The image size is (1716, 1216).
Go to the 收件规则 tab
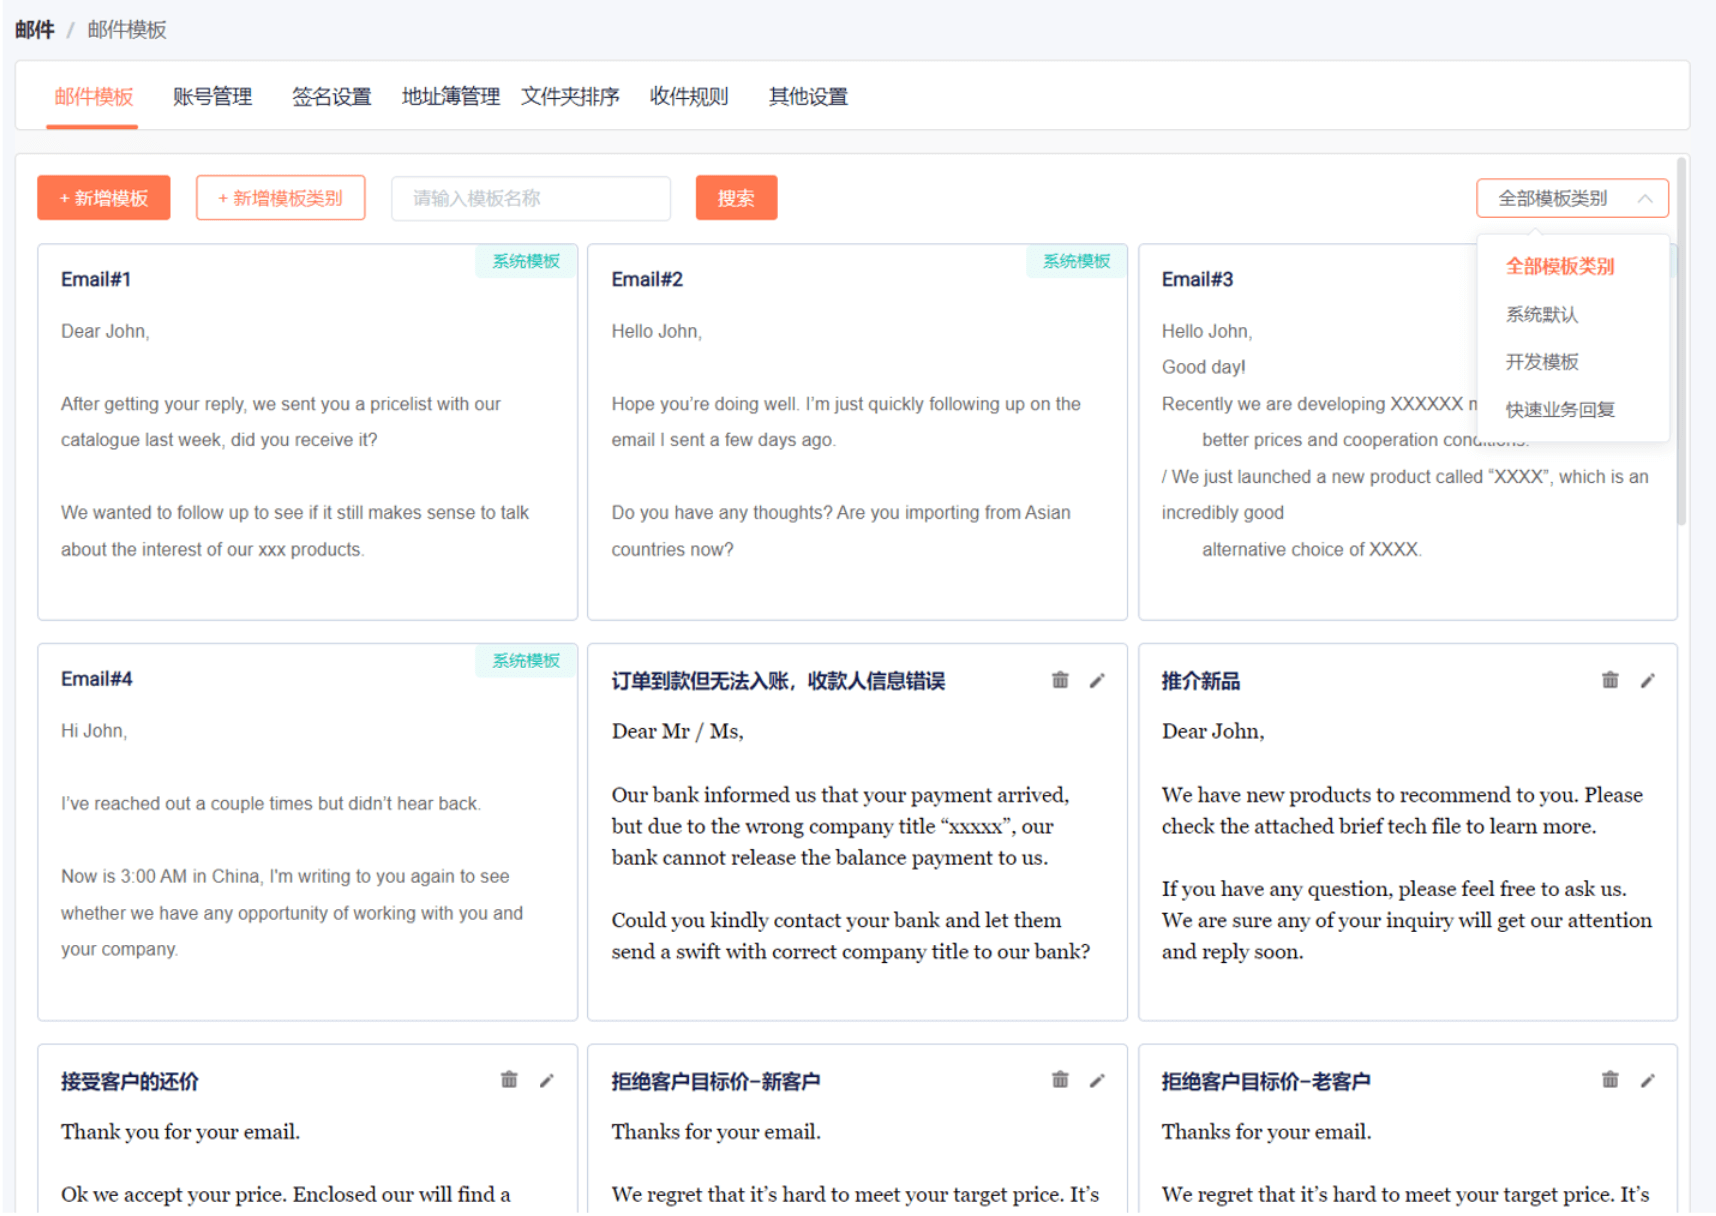[689, 97]
